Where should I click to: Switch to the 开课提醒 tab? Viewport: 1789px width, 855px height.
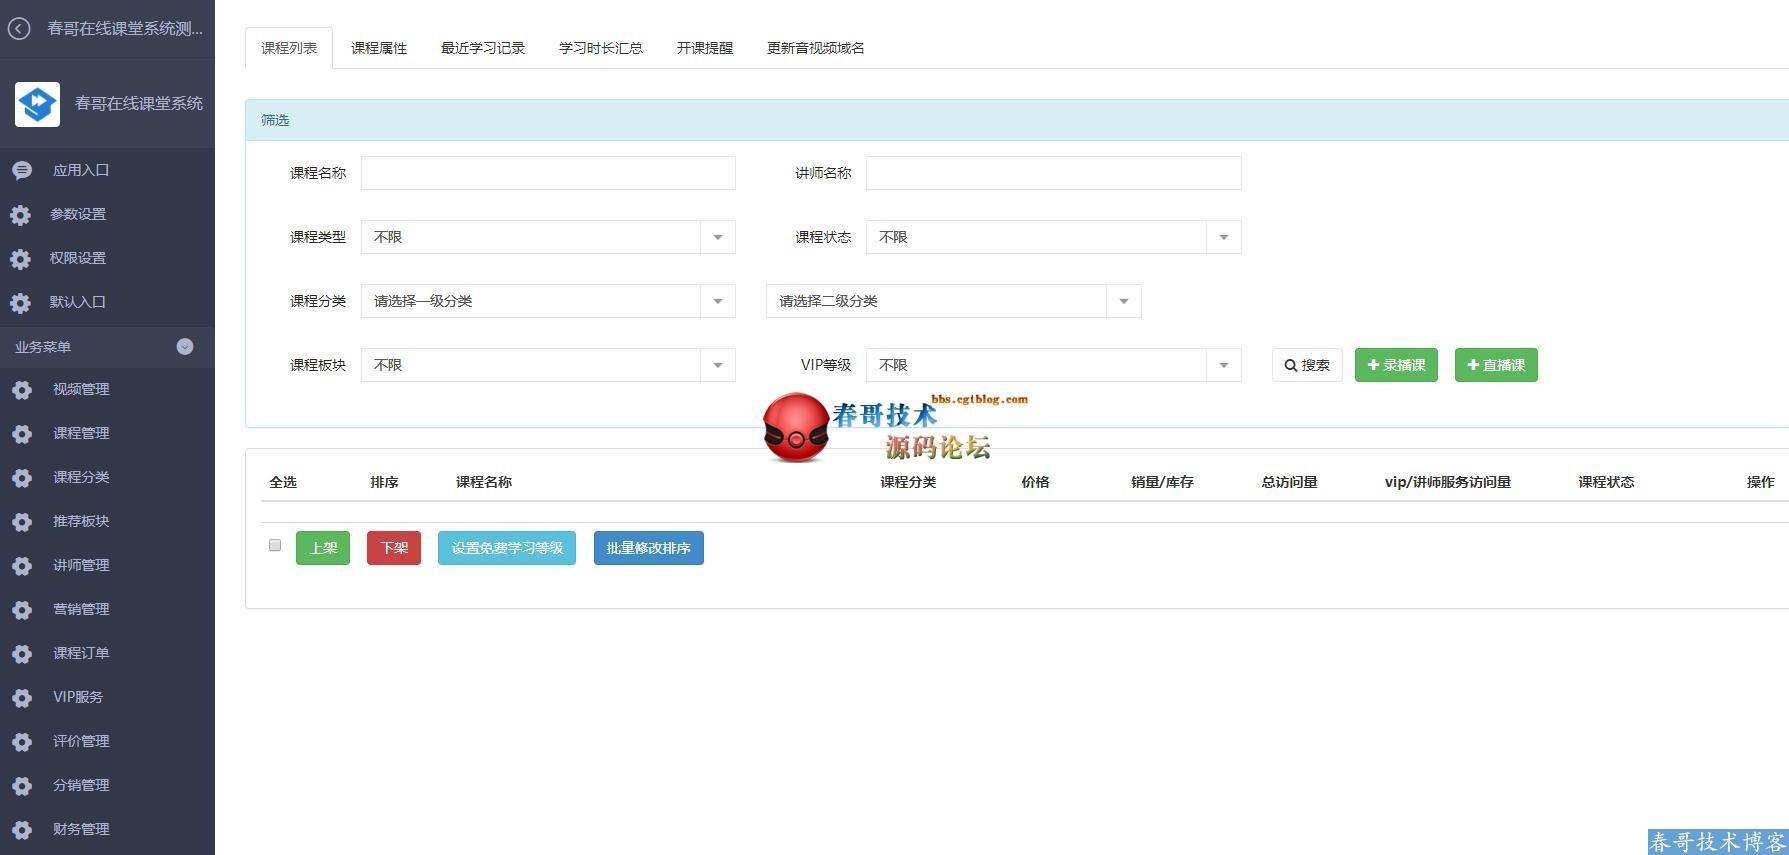point(705,48)
